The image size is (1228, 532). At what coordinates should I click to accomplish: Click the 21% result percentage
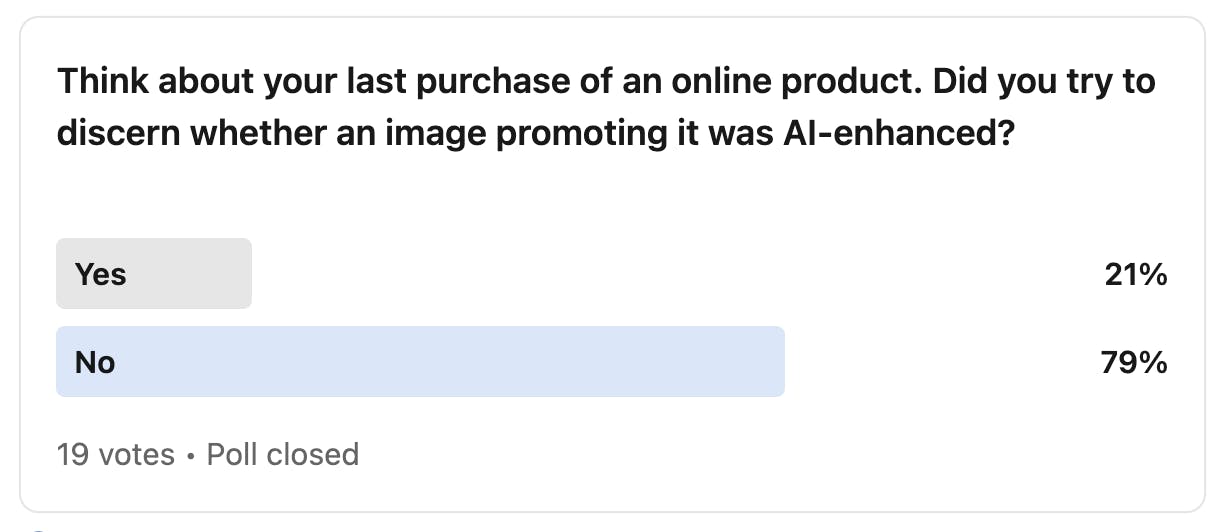click(1136, 274)
